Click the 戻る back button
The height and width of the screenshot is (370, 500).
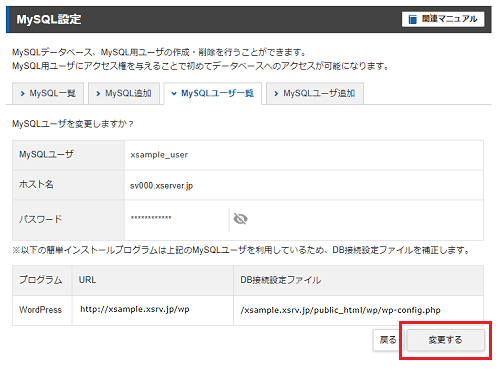coord(388,340)
